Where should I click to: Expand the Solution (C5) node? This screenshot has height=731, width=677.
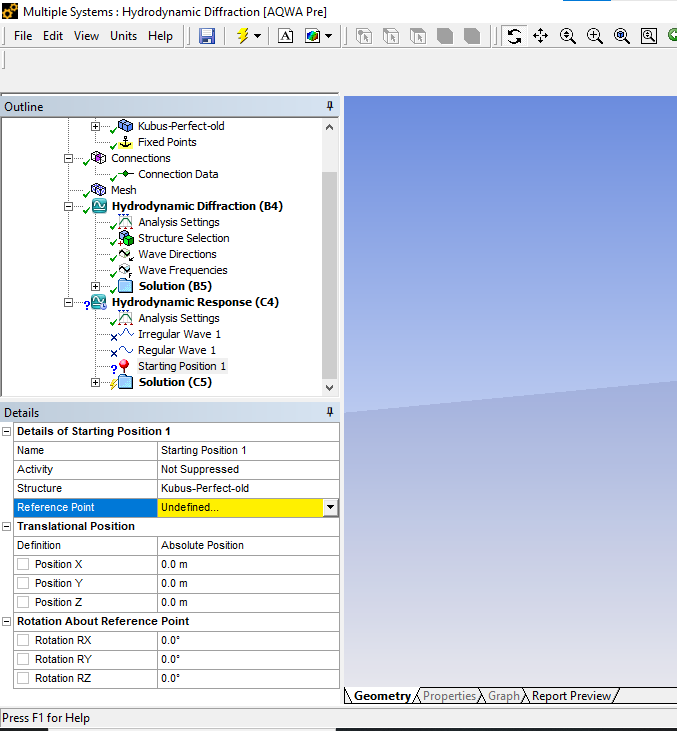tap(95, 382)
